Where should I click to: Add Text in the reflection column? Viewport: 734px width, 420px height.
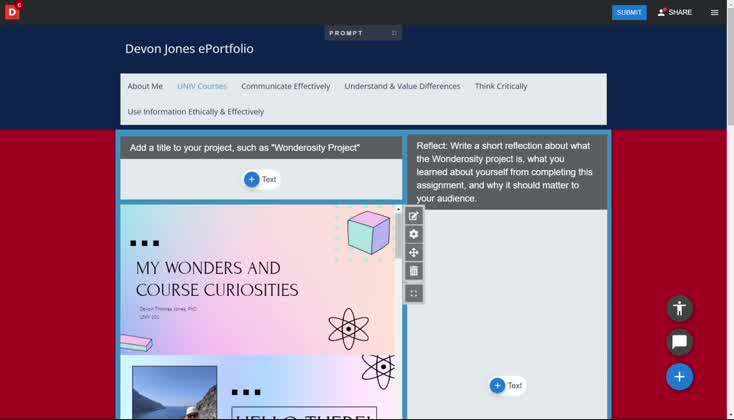coord(506,386)
